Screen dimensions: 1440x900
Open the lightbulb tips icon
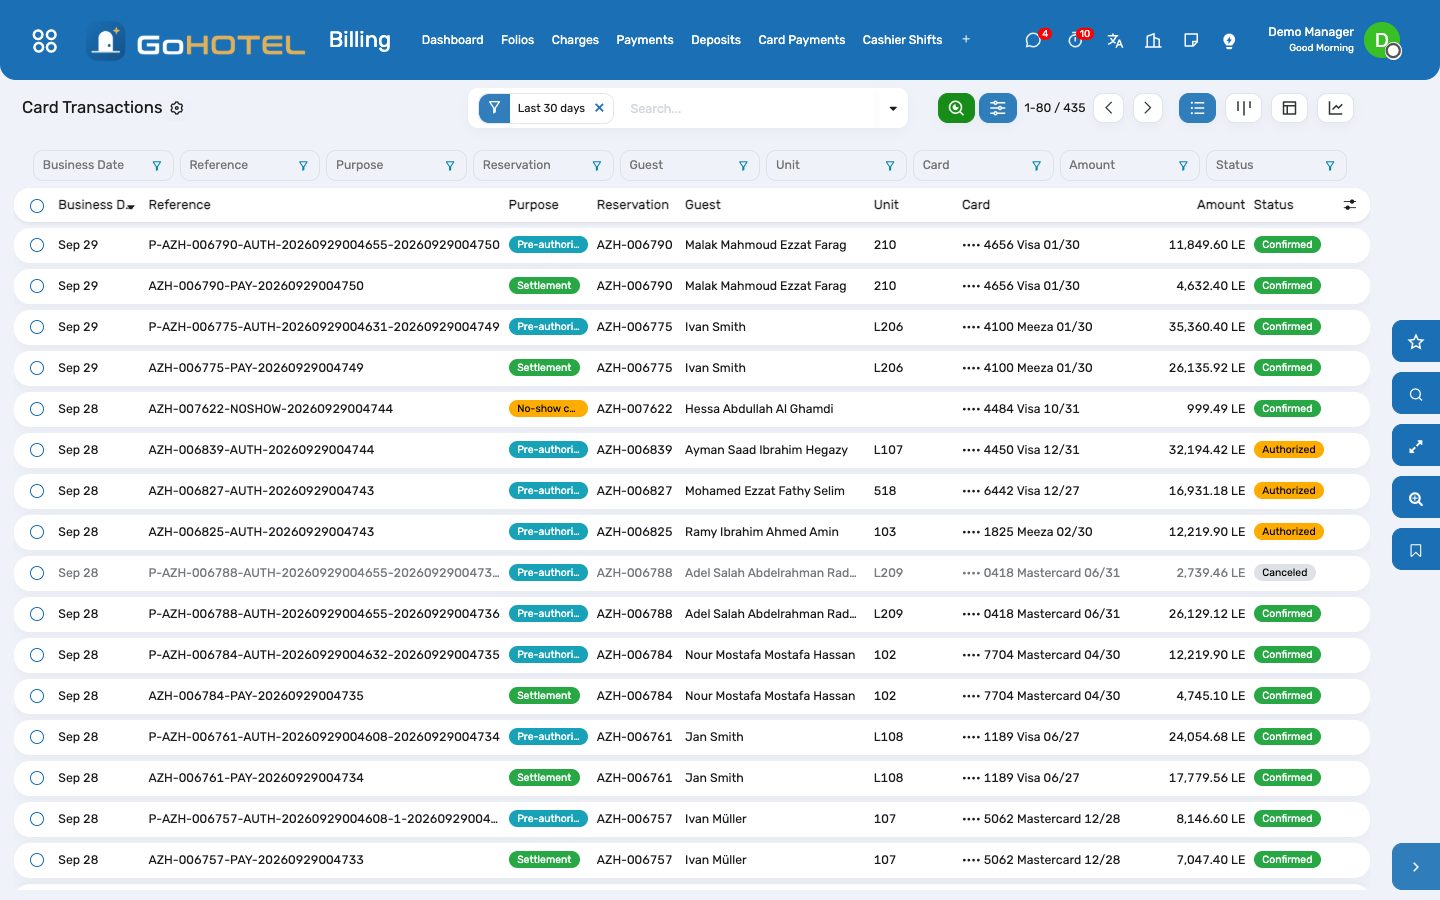click(x=1229, y=40)
